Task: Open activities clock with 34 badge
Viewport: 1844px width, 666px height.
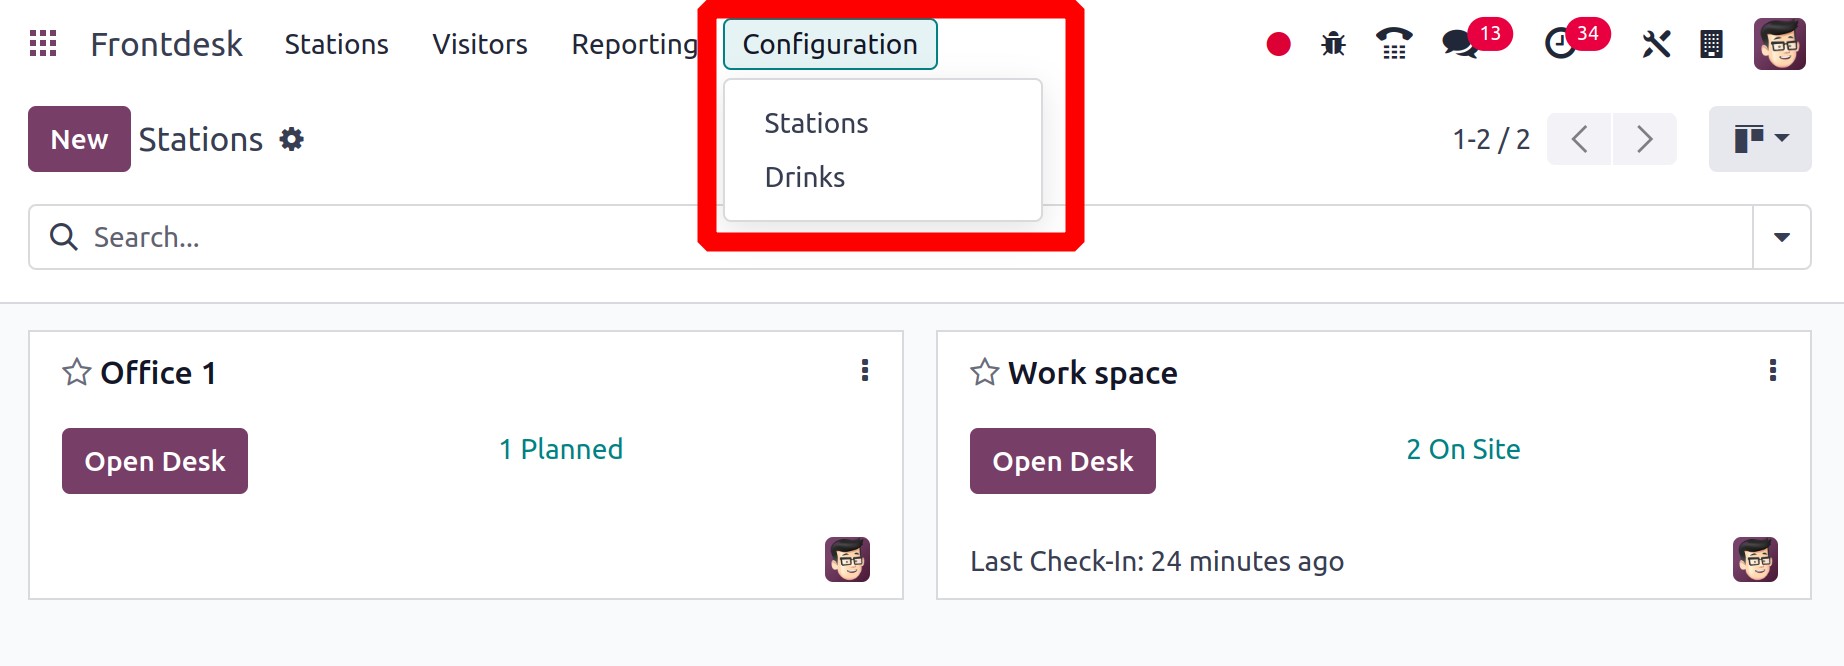Action: (1560, 44)
